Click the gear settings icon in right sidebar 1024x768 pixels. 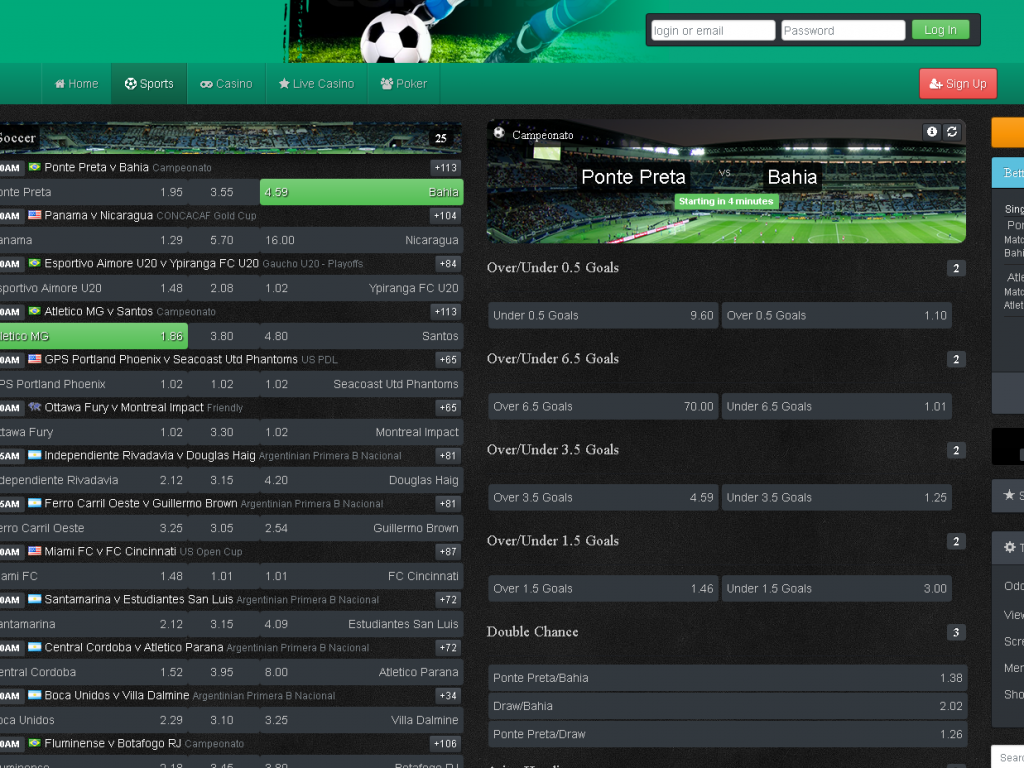pyautogui.click(x=1010, y=547)
